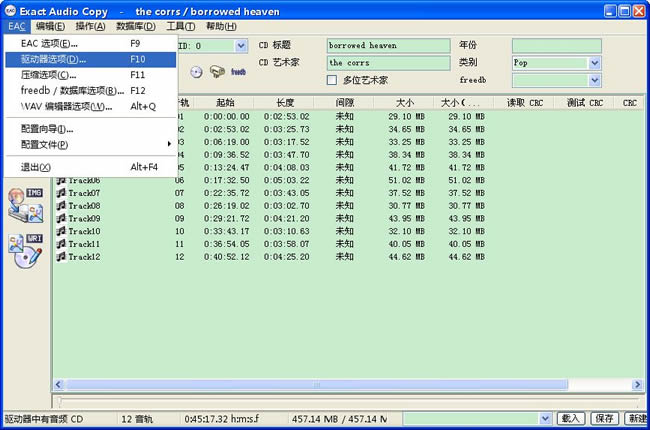Click status bar text 12 音轨
650x430 pixels.
(137, 419)
